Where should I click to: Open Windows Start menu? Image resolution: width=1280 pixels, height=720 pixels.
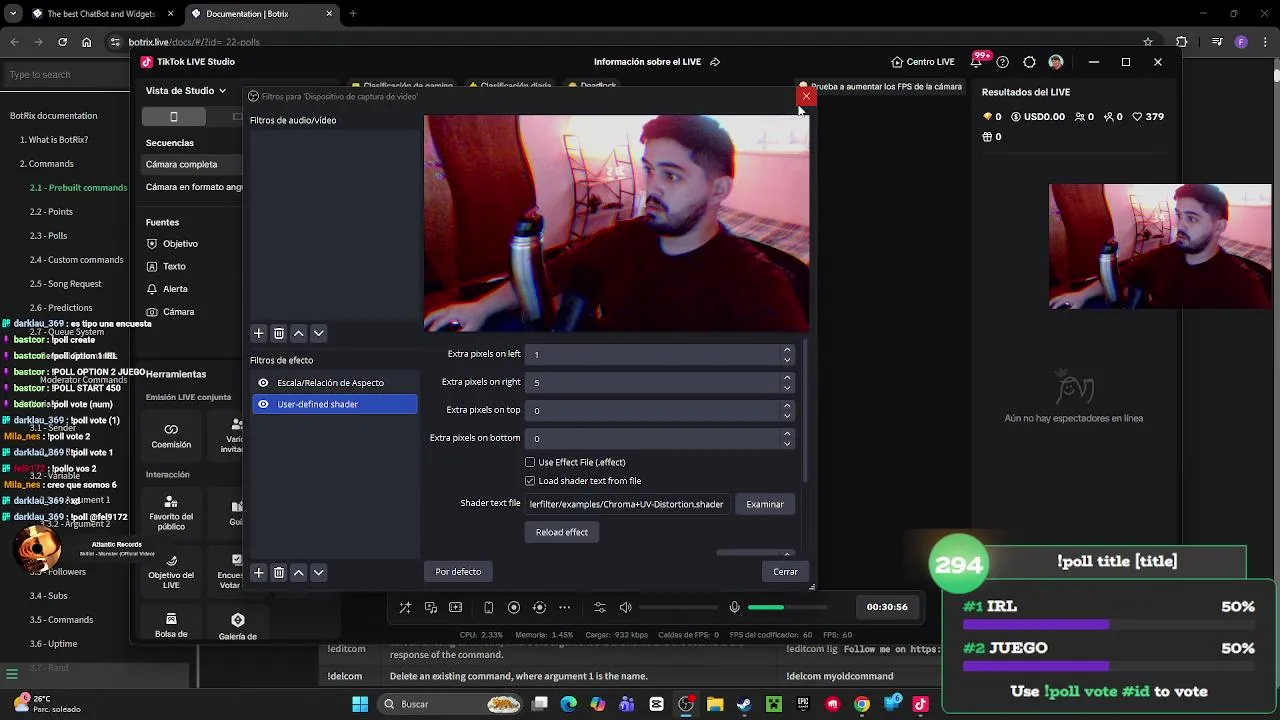tap(360, 704)
